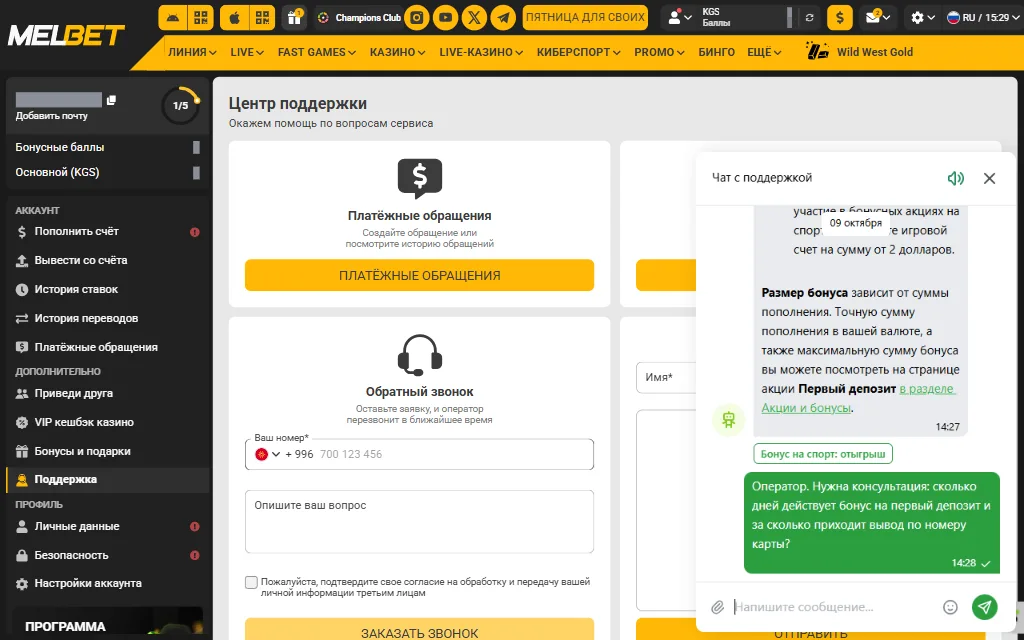Click the chat bot avatar icon
The height and width of the screenshot is (640, 1024).
pyautogui.click(x=728, y=419)
